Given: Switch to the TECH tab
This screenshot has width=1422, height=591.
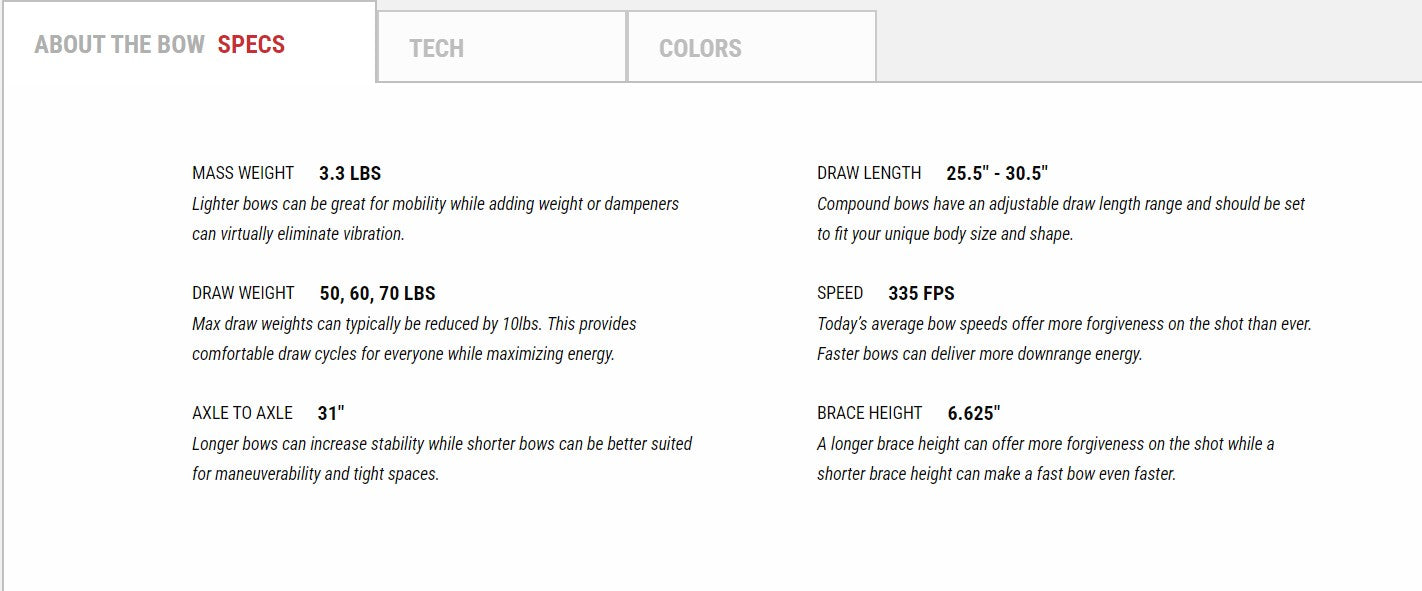Looking at the screenshot, I should [435, 48].
